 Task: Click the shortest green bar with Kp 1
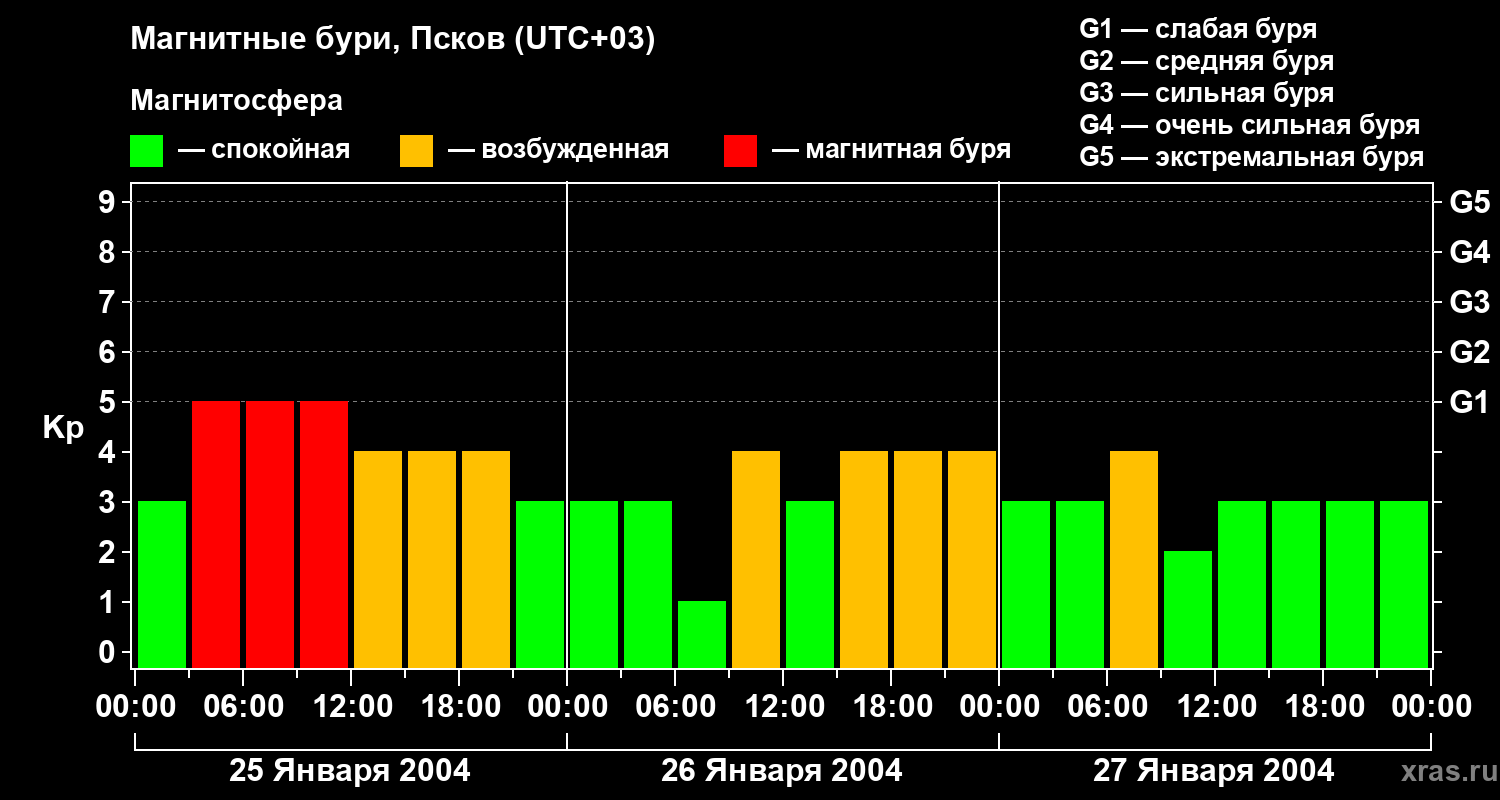click(702, 634)
